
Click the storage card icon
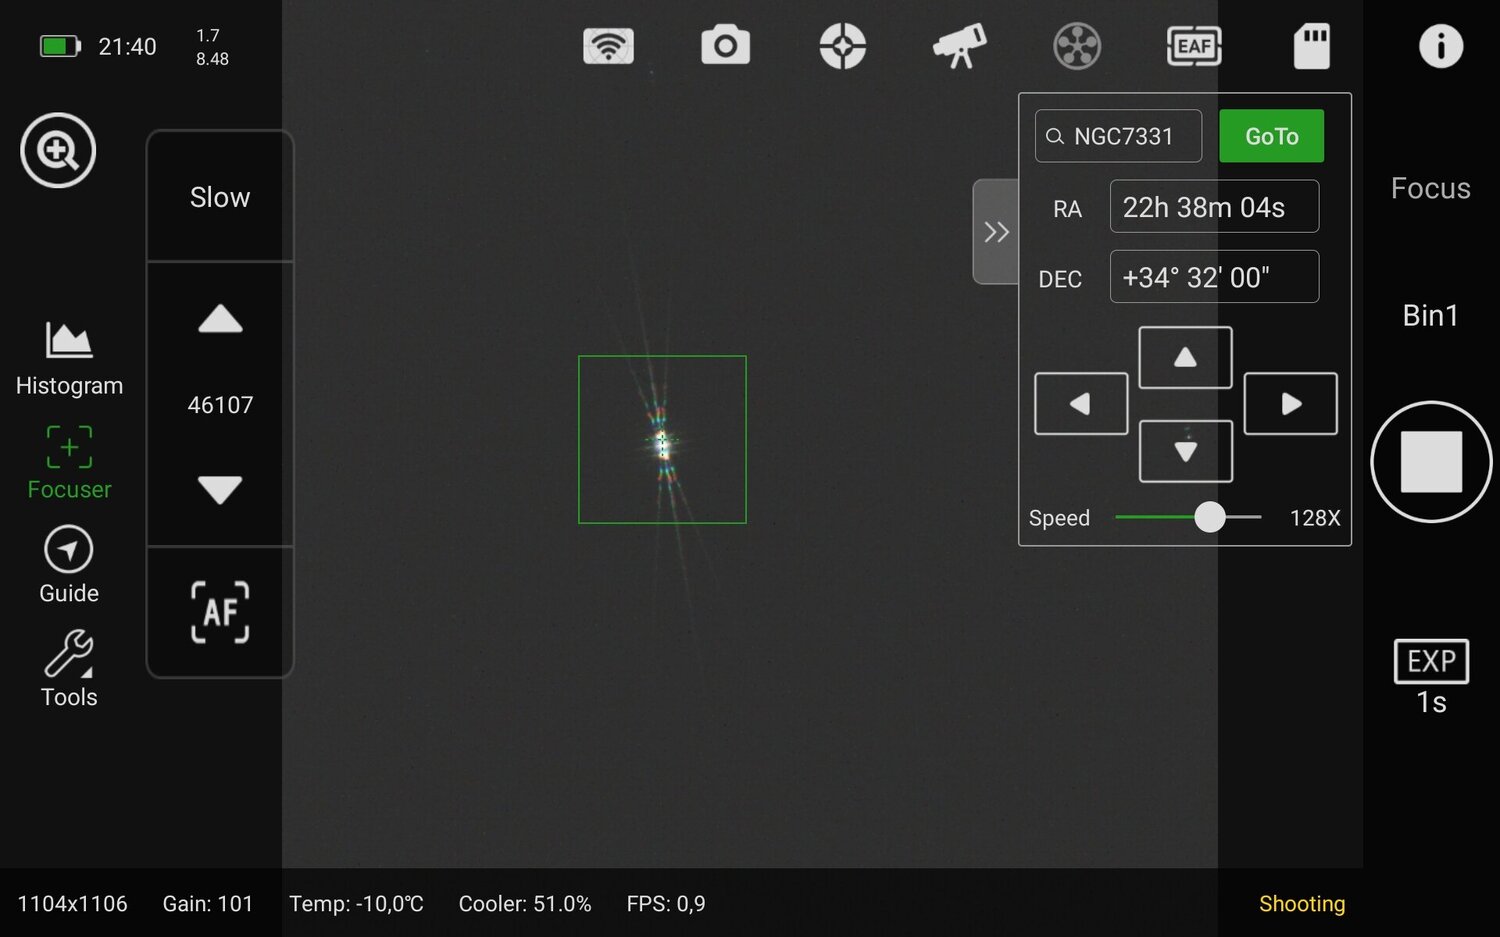click(1312, 45)
